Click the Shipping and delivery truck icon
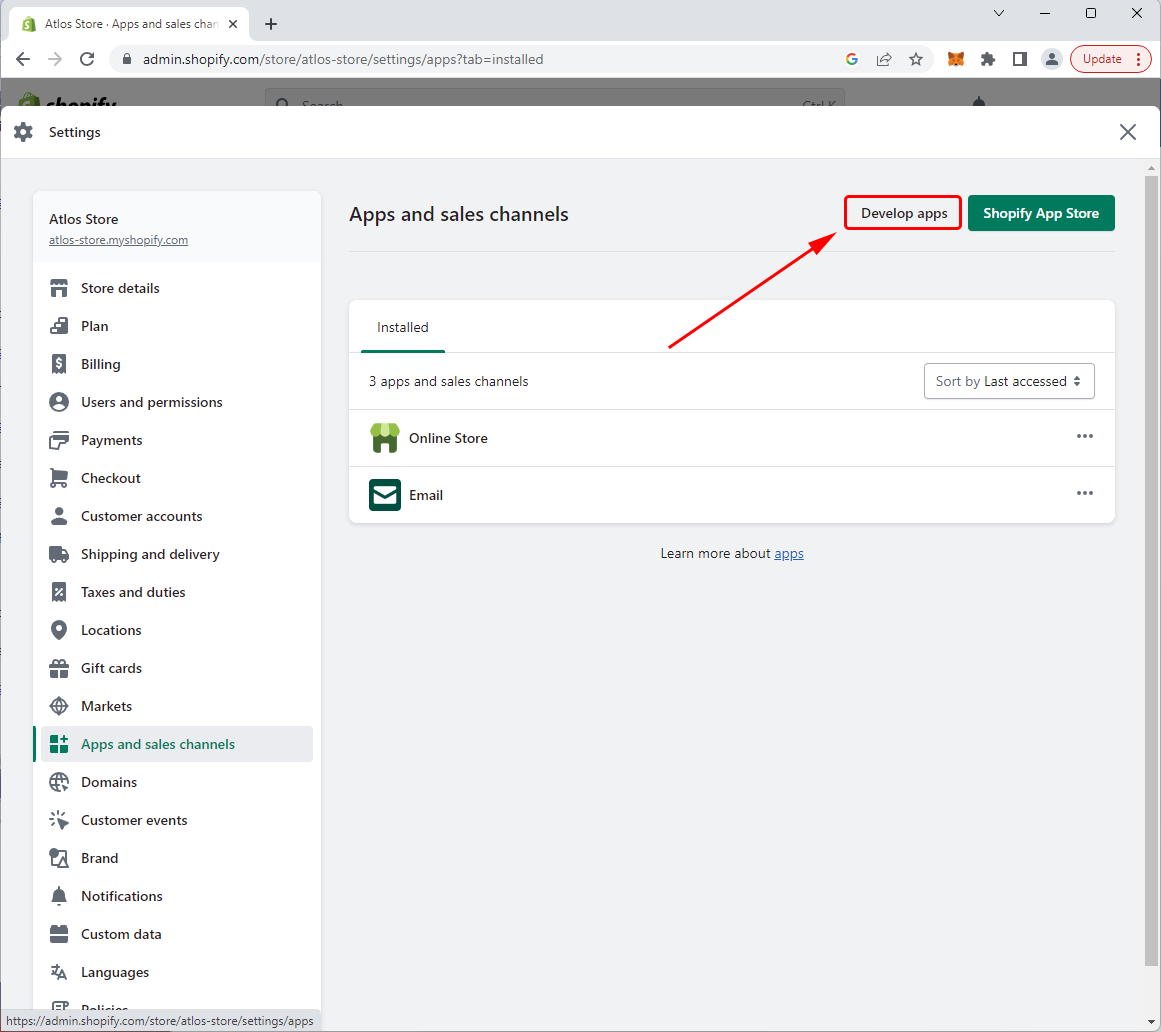The height and width of the screenshot is (1032, 1161). pyautogui.click(x=58, y=554)
